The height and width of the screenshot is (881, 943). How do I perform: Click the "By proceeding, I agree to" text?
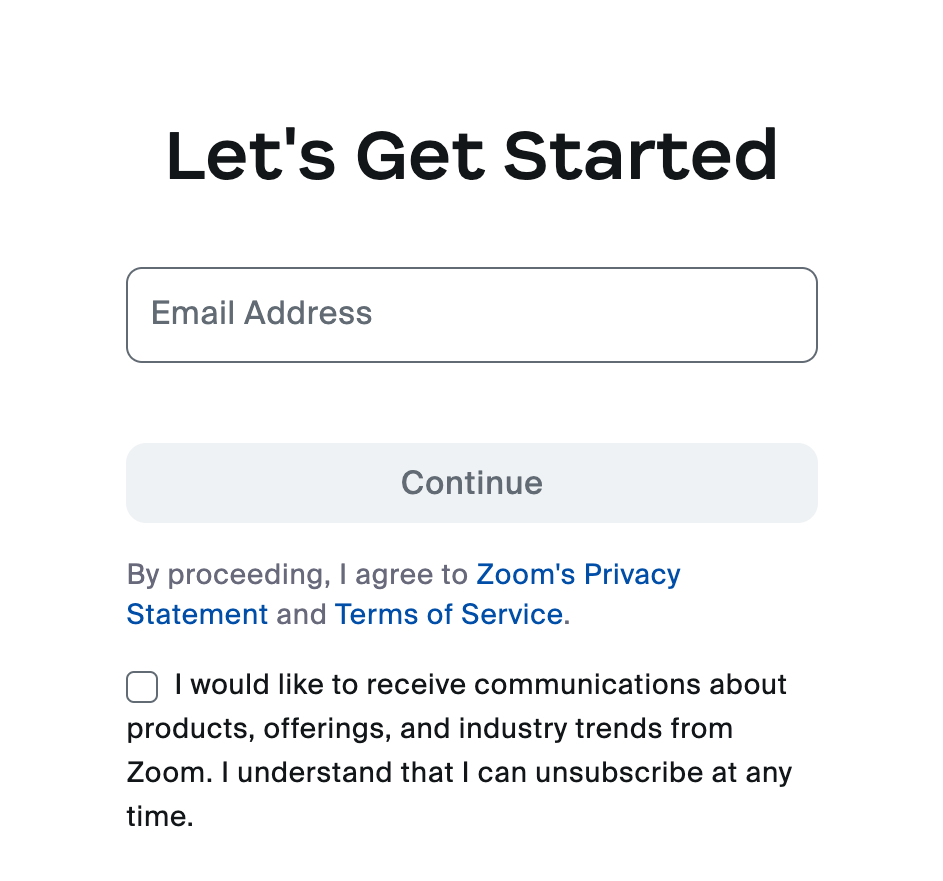(x=297, y=575)
